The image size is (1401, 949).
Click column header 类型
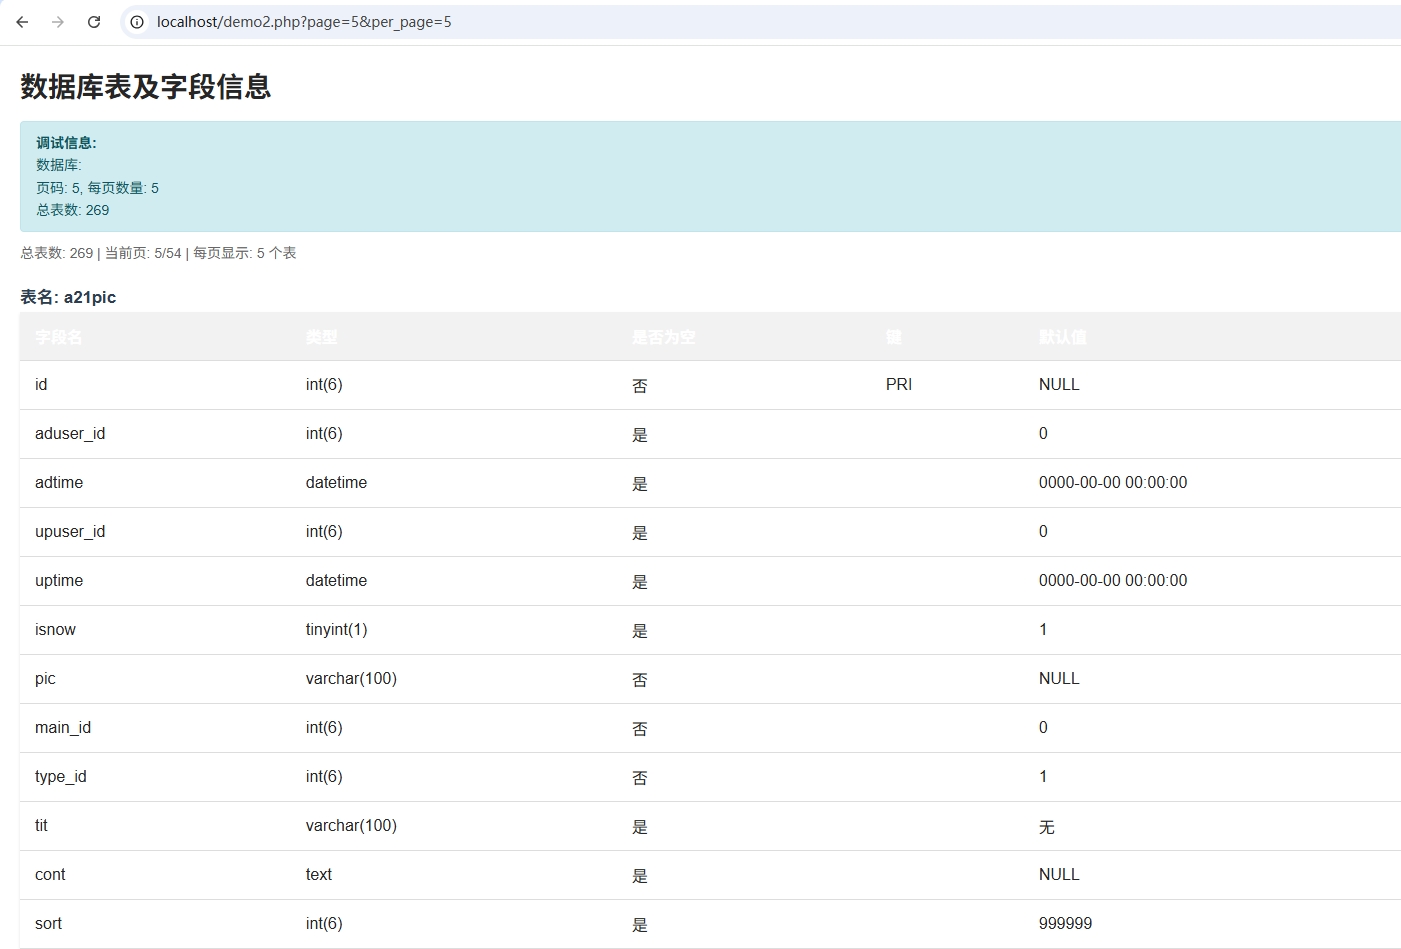click(x=322, y=337)
